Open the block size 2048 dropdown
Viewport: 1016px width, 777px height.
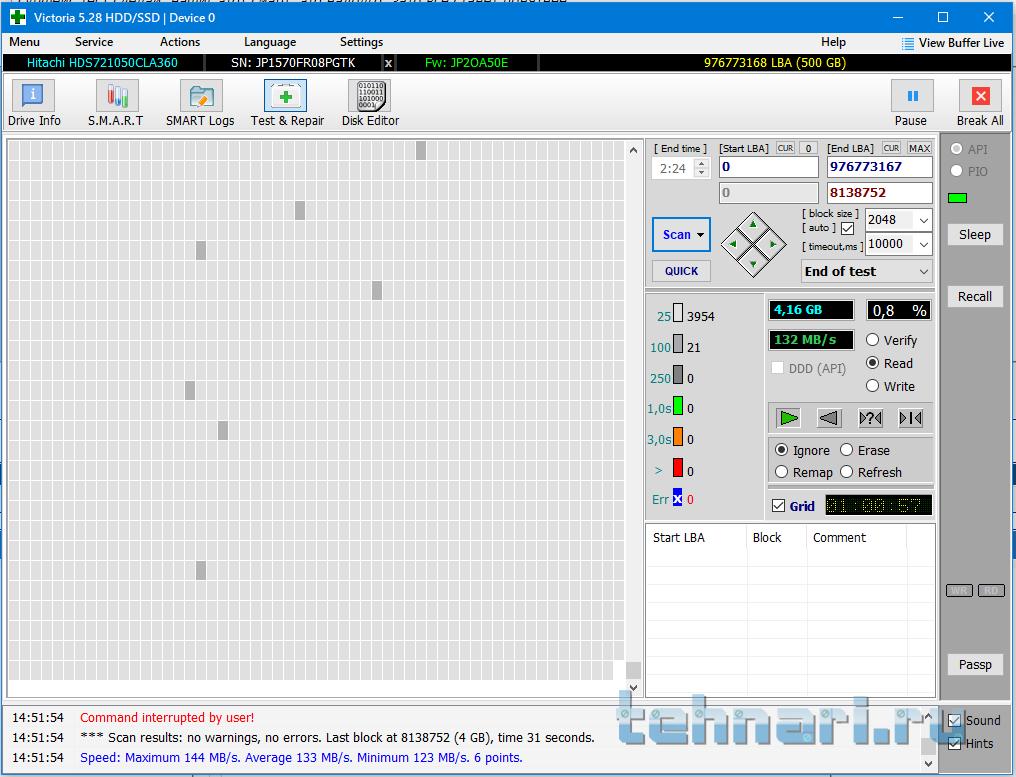pyautogui.click(x=924, y=220)
